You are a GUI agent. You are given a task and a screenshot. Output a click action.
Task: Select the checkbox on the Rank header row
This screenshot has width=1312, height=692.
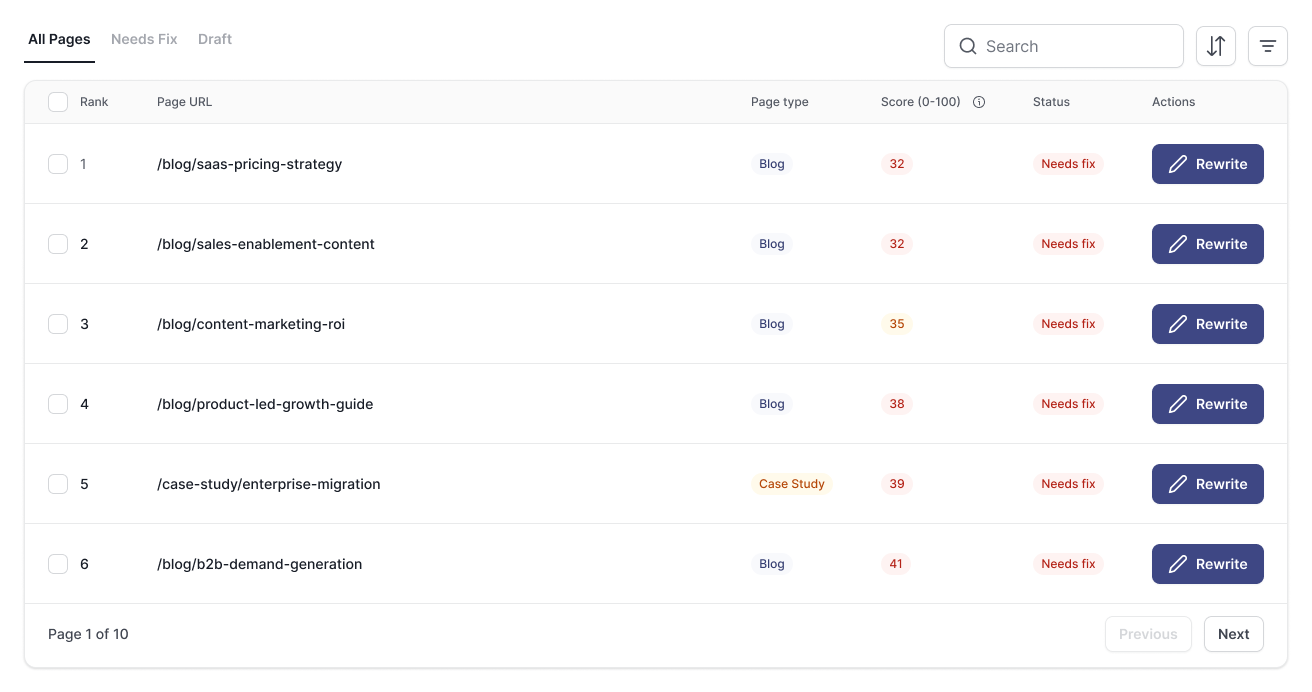57,101
